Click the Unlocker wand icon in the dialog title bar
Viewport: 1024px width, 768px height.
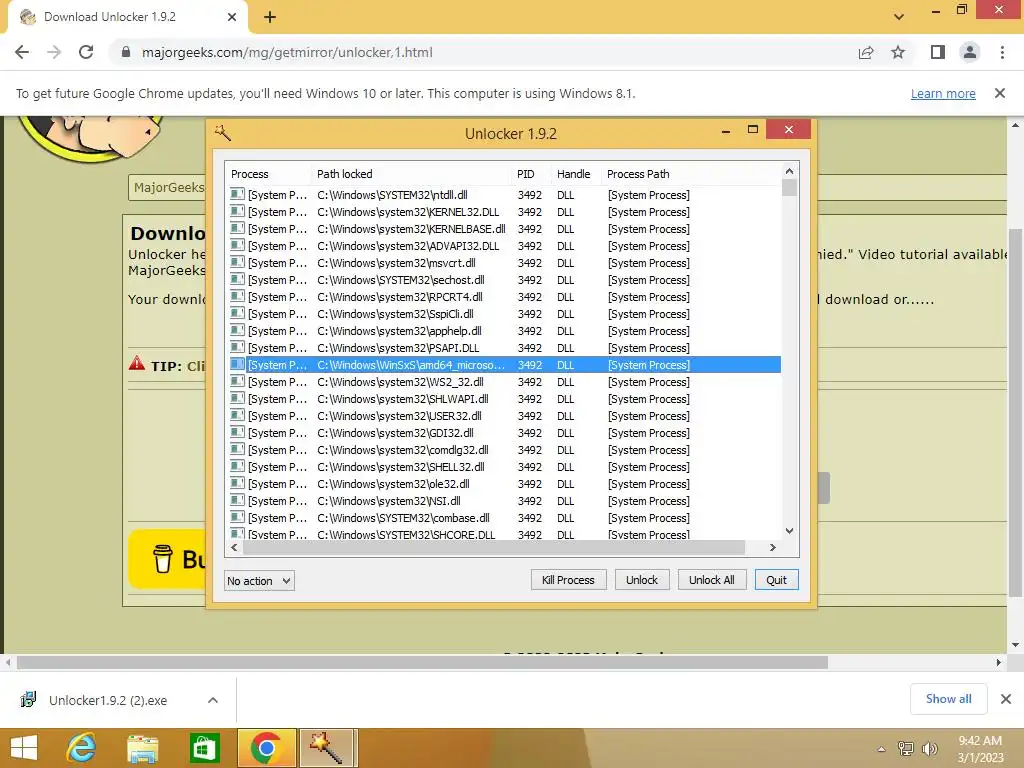pyautogui.click(x=223, y=133)
